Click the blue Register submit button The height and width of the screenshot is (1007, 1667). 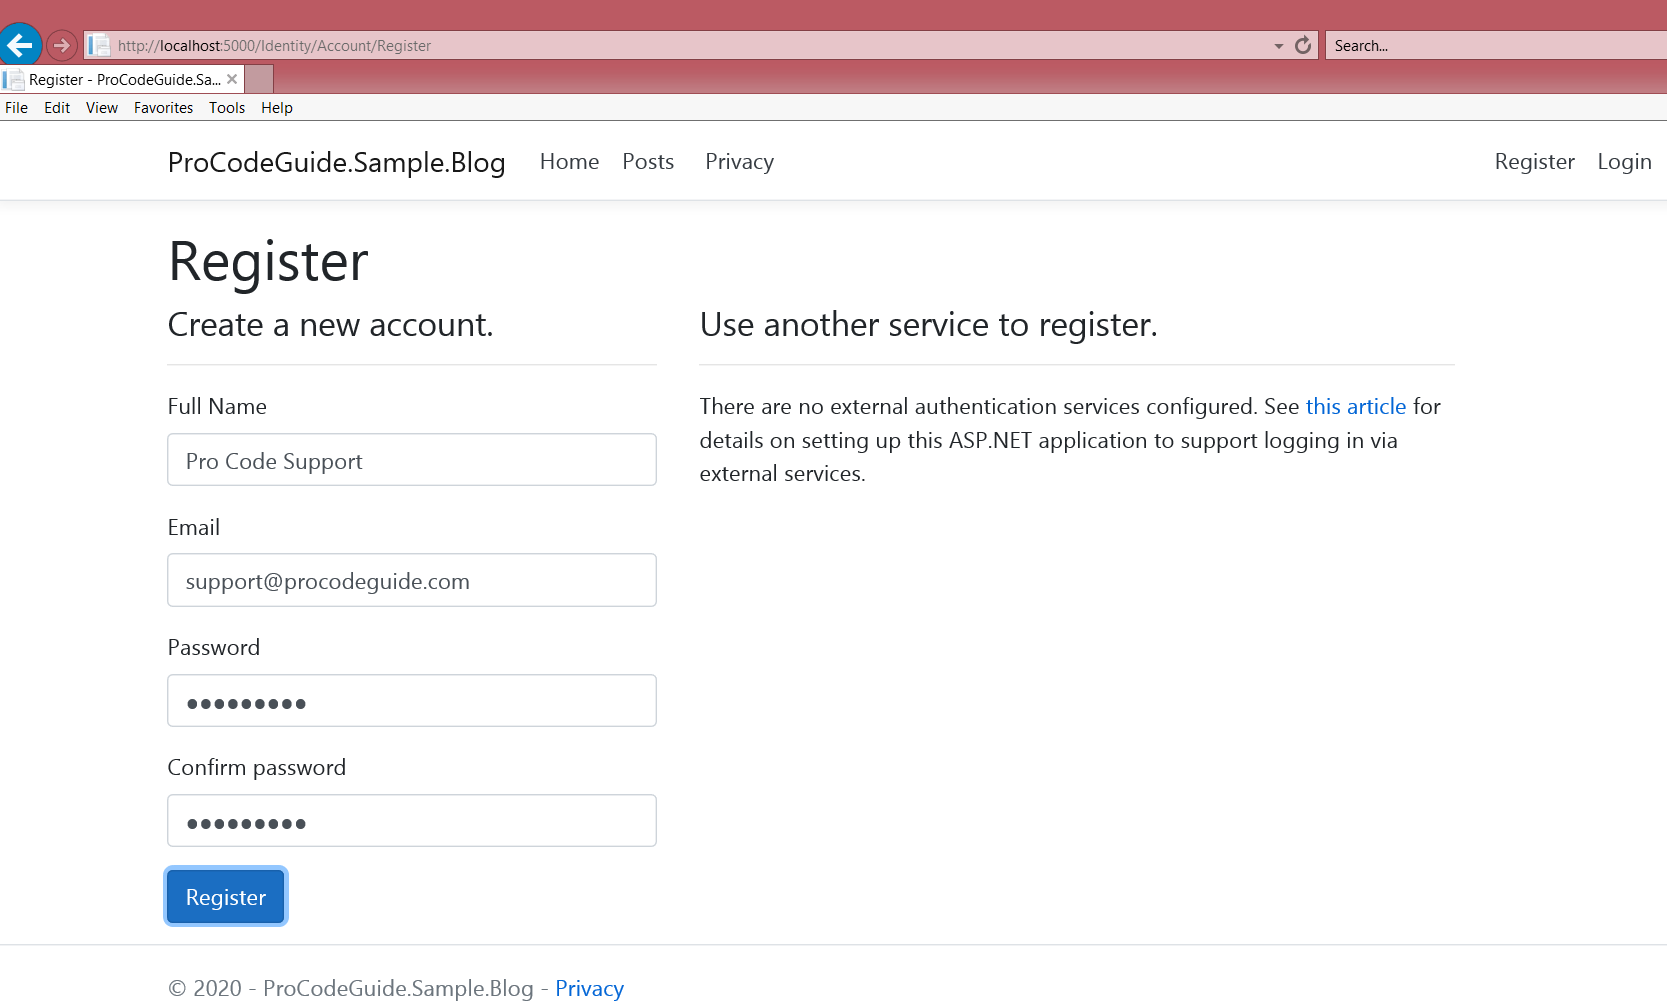pos(226,897)
